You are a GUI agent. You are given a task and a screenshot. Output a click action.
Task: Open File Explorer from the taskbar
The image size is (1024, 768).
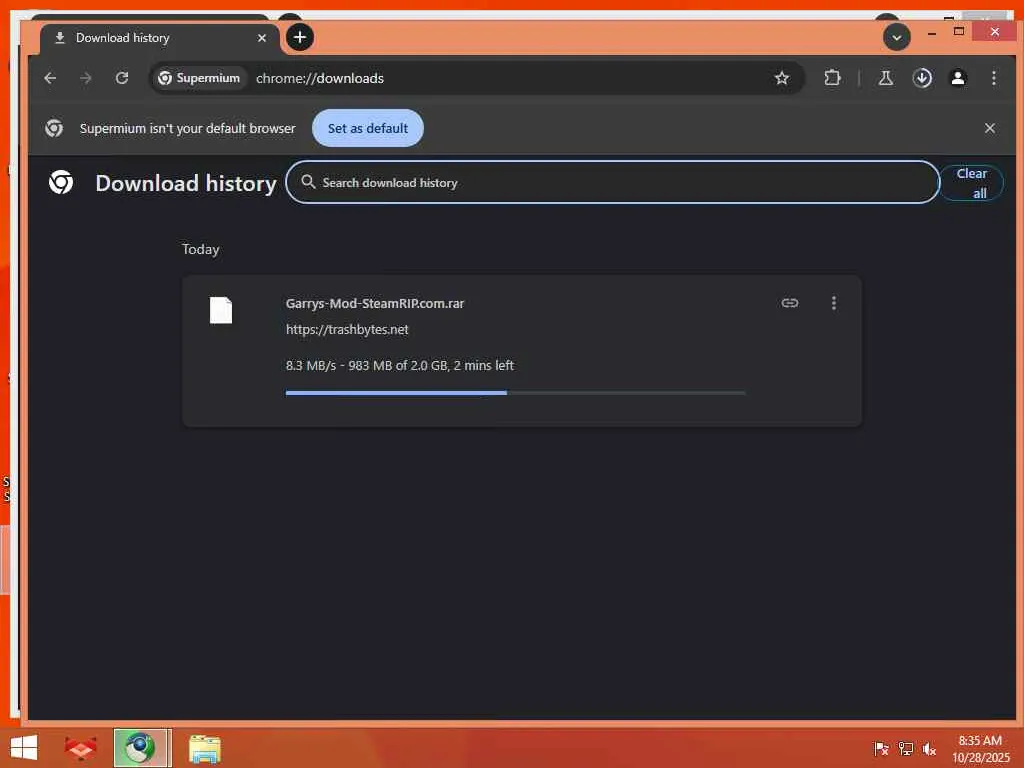pyautogui.click(x=204, y=748)
